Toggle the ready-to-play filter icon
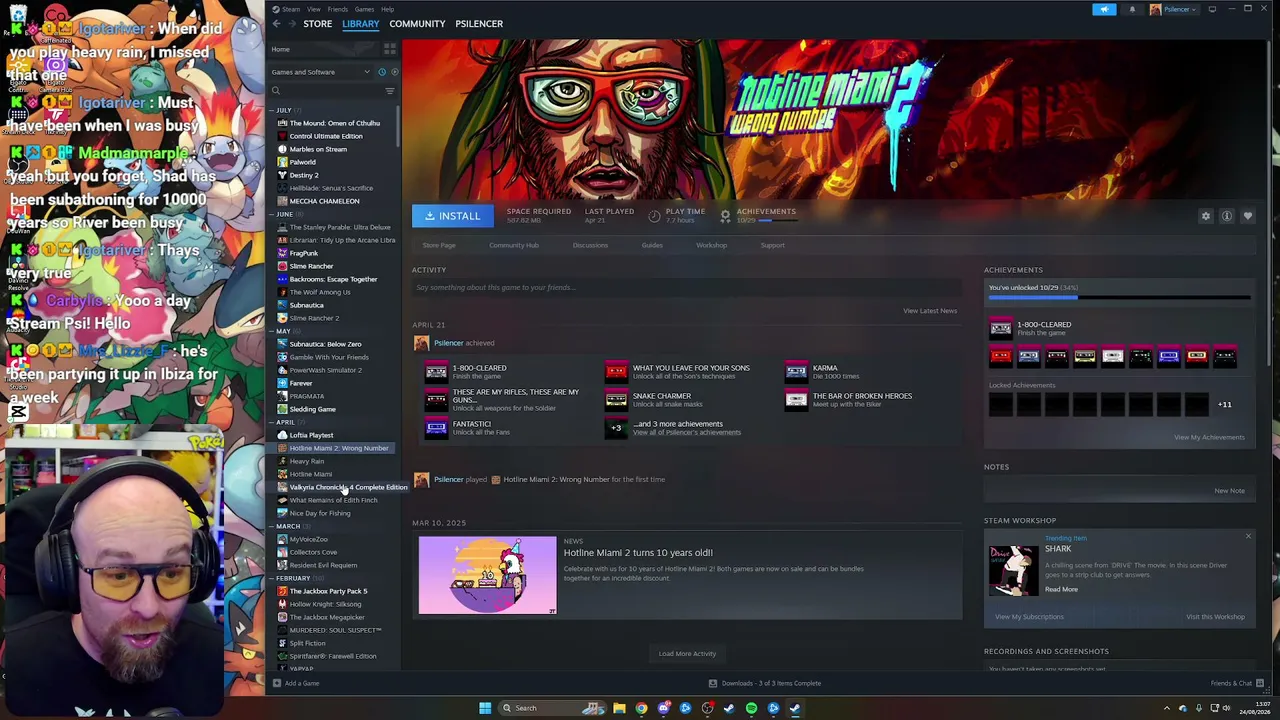 (394, 72)
